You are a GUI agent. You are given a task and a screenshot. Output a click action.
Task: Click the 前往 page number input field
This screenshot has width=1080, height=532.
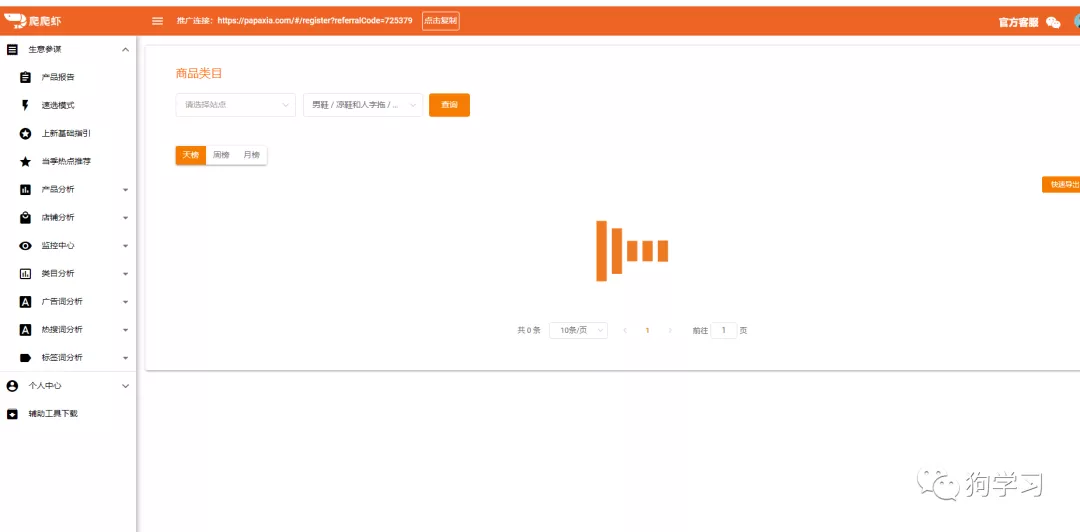click(x=724, y=331)
